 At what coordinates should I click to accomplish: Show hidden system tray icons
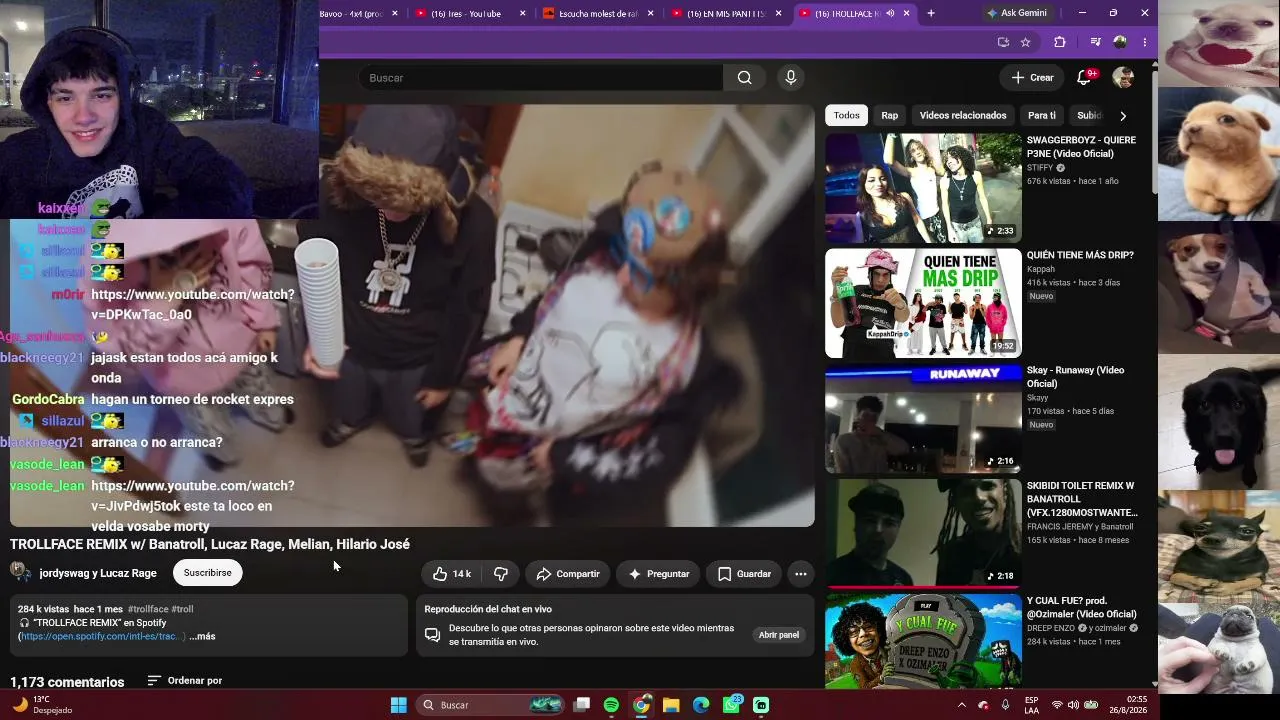click(x=962, y=705)
